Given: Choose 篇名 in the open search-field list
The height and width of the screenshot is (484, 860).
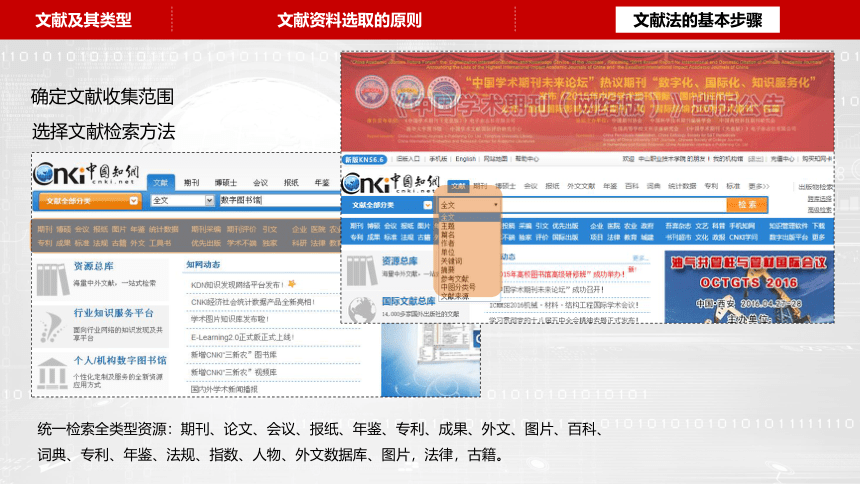Looking at the screenshot, I should [448, 235].
